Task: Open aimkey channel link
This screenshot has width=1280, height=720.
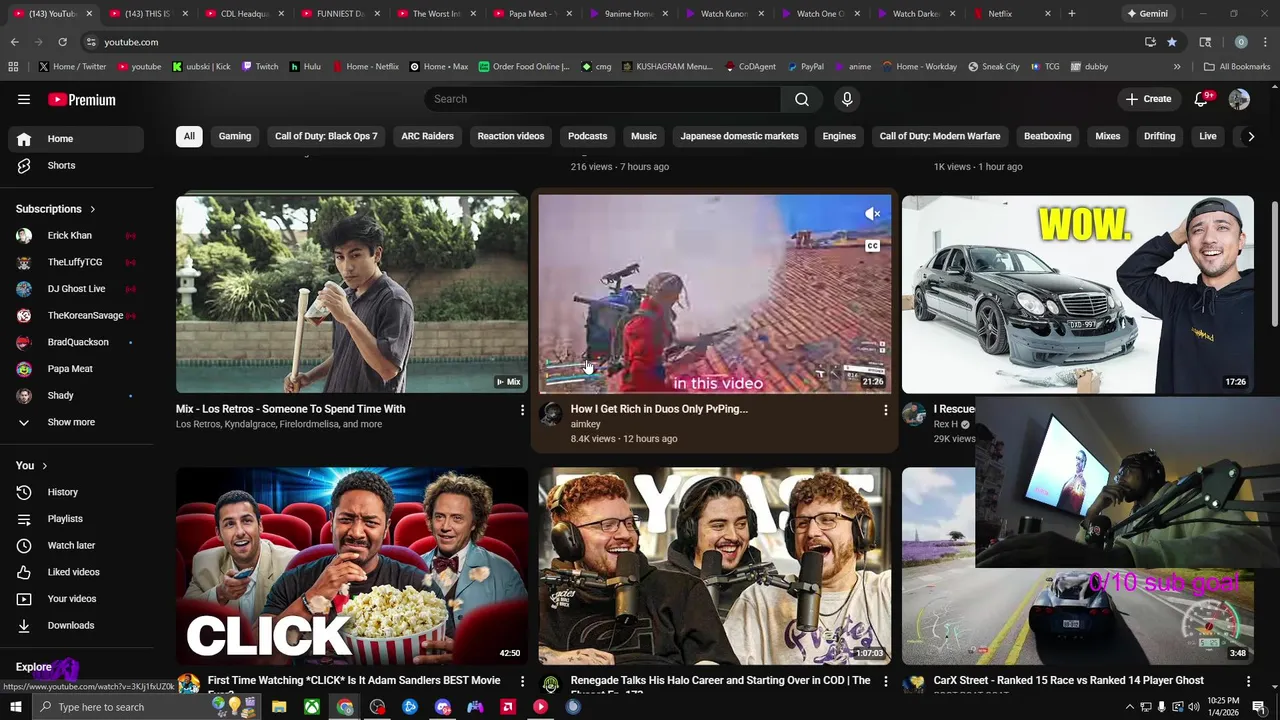Action: (x=585, y=424)
